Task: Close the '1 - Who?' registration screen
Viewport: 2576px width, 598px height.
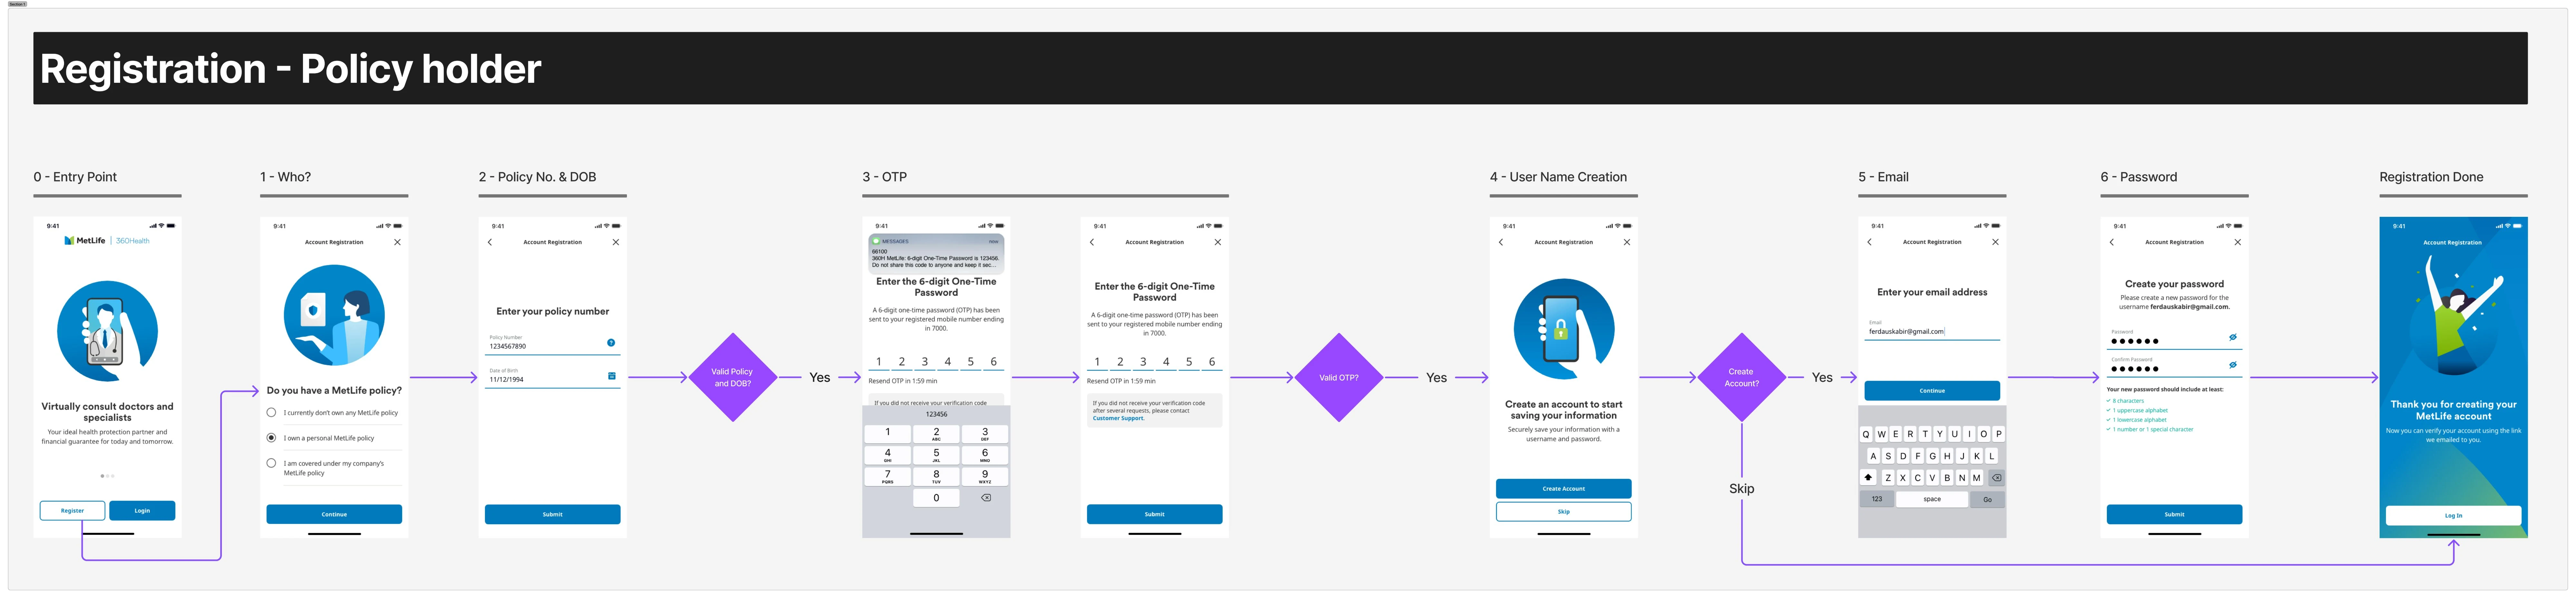Action: click(397, 242)
